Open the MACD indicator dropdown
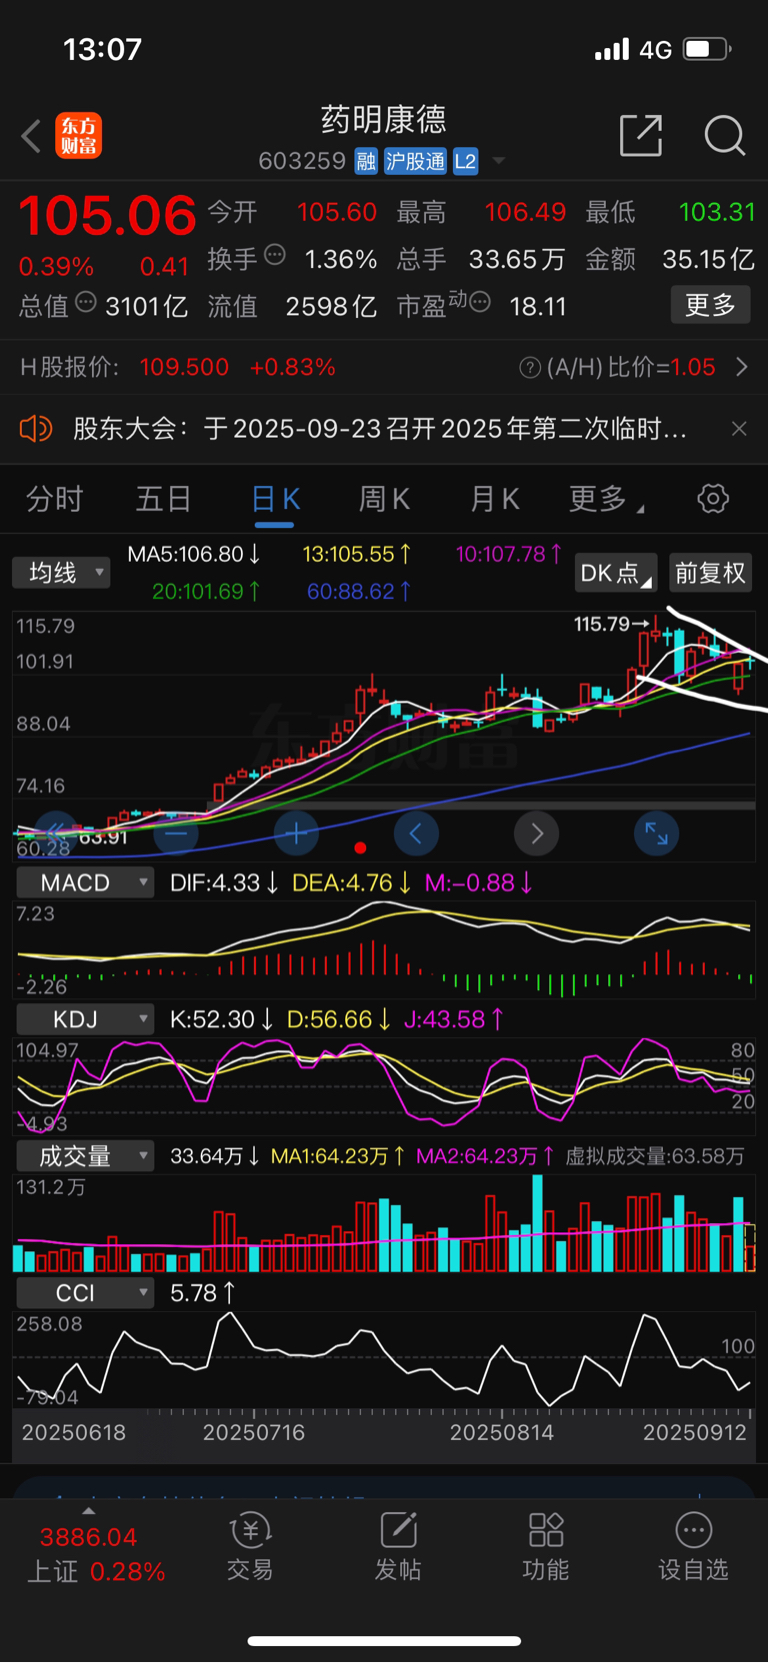This screenshot has width=768, height=1663. click(x=85, y=883)
